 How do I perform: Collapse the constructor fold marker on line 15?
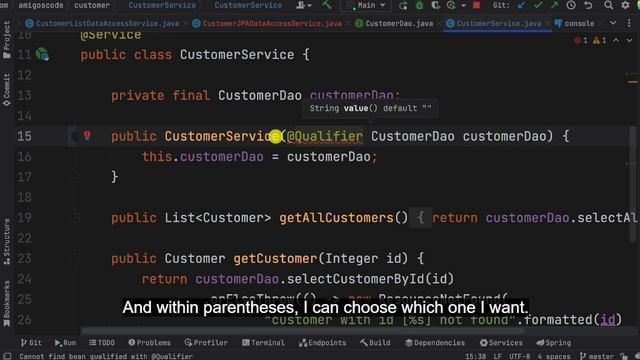click(x=75, y=136)
